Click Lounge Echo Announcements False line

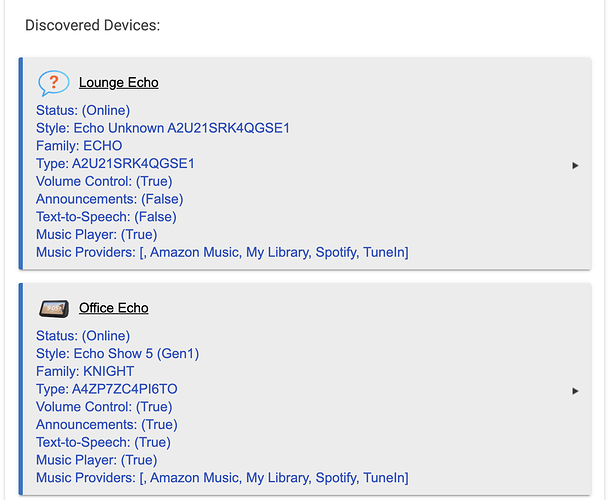coord(109,199)
